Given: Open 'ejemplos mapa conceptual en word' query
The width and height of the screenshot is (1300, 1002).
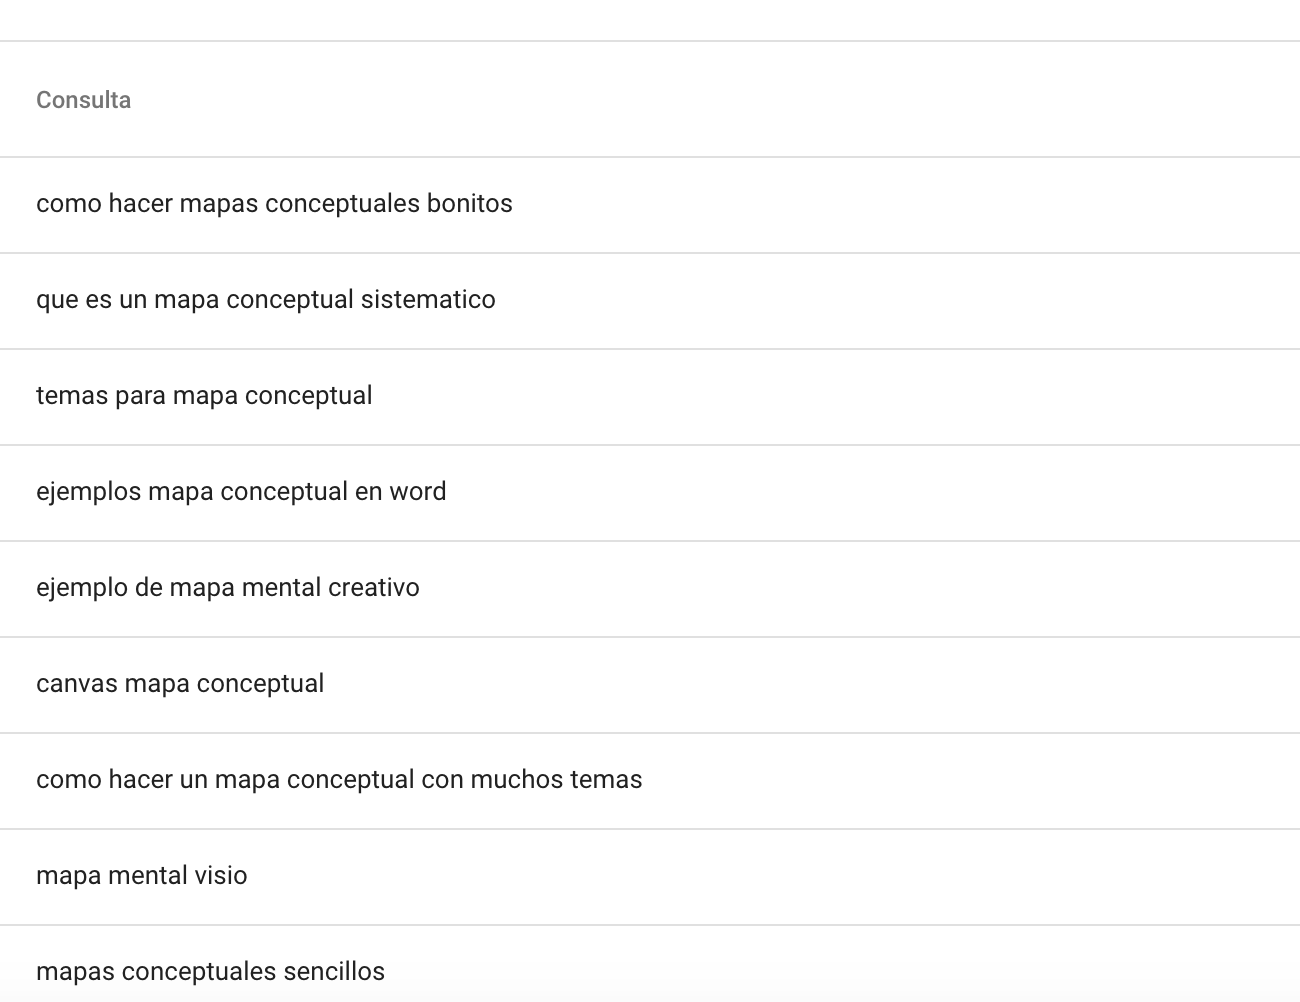Looking at the screenshot, I should 650,493.
